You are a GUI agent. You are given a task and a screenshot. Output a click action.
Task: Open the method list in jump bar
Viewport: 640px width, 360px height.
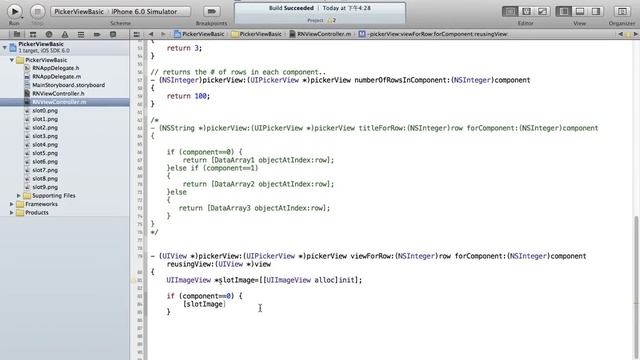click(x=433, y=34)
